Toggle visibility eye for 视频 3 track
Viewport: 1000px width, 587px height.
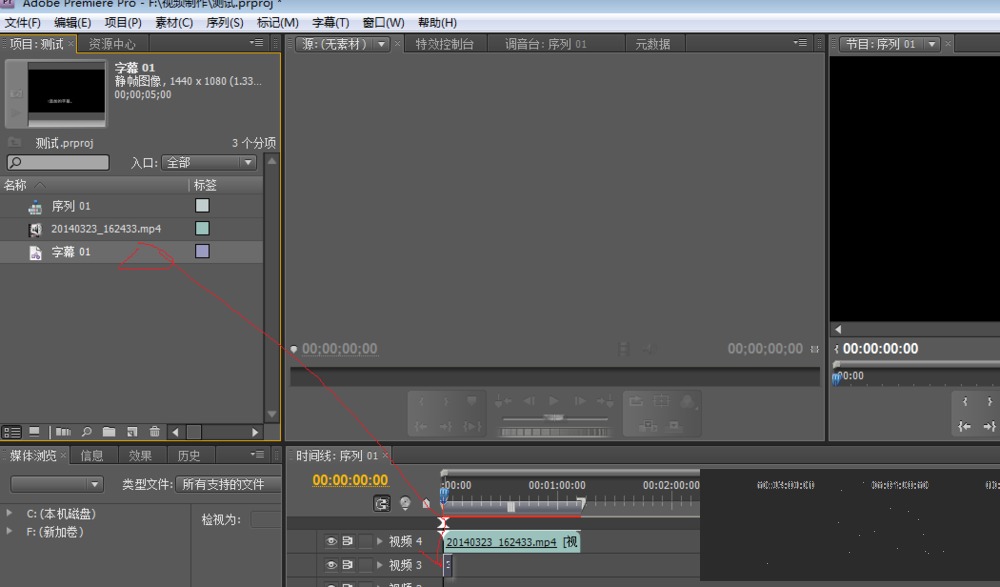[x=331, y=565]
